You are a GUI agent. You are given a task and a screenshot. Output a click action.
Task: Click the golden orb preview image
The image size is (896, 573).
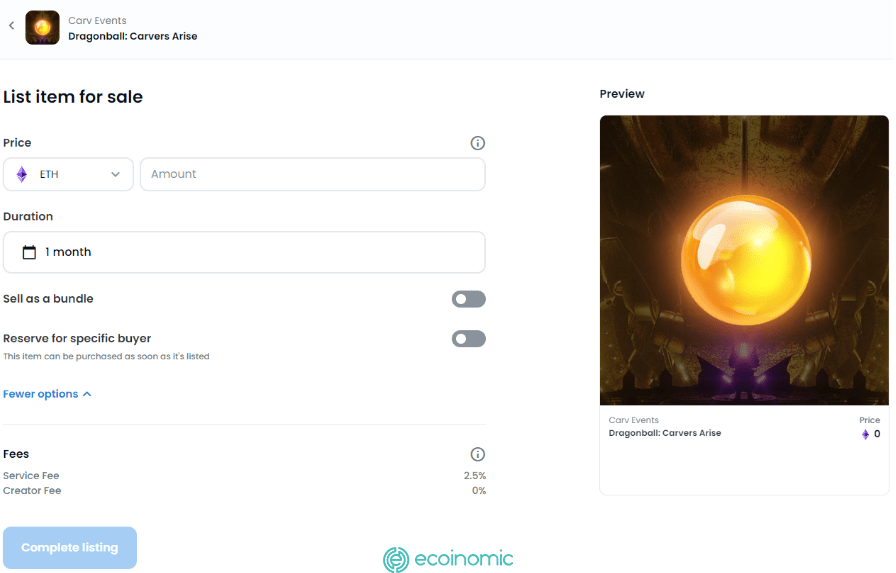(x=744, y=260)
